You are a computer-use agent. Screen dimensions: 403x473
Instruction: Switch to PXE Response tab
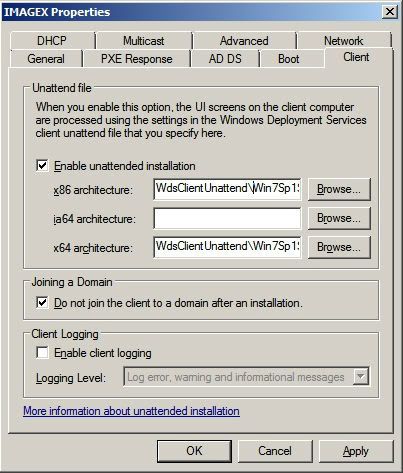click(x=137, y=59)
